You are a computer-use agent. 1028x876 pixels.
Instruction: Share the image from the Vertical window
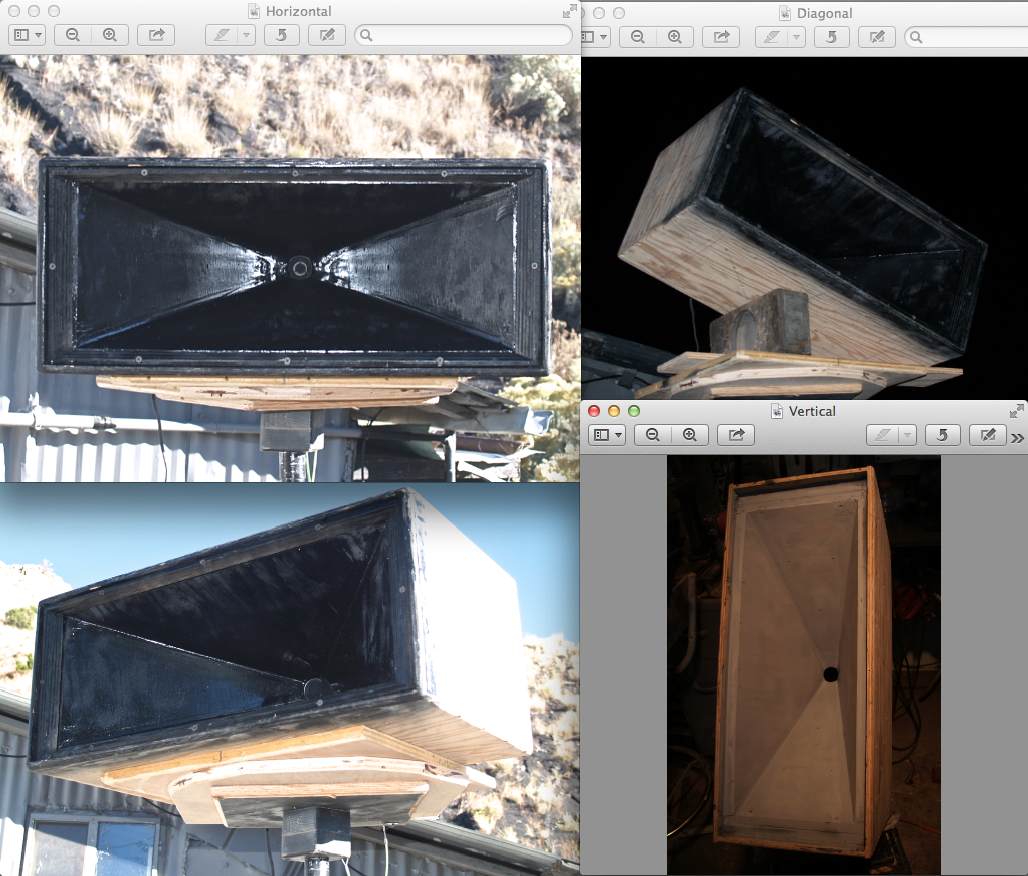click(x=736, y=435)
